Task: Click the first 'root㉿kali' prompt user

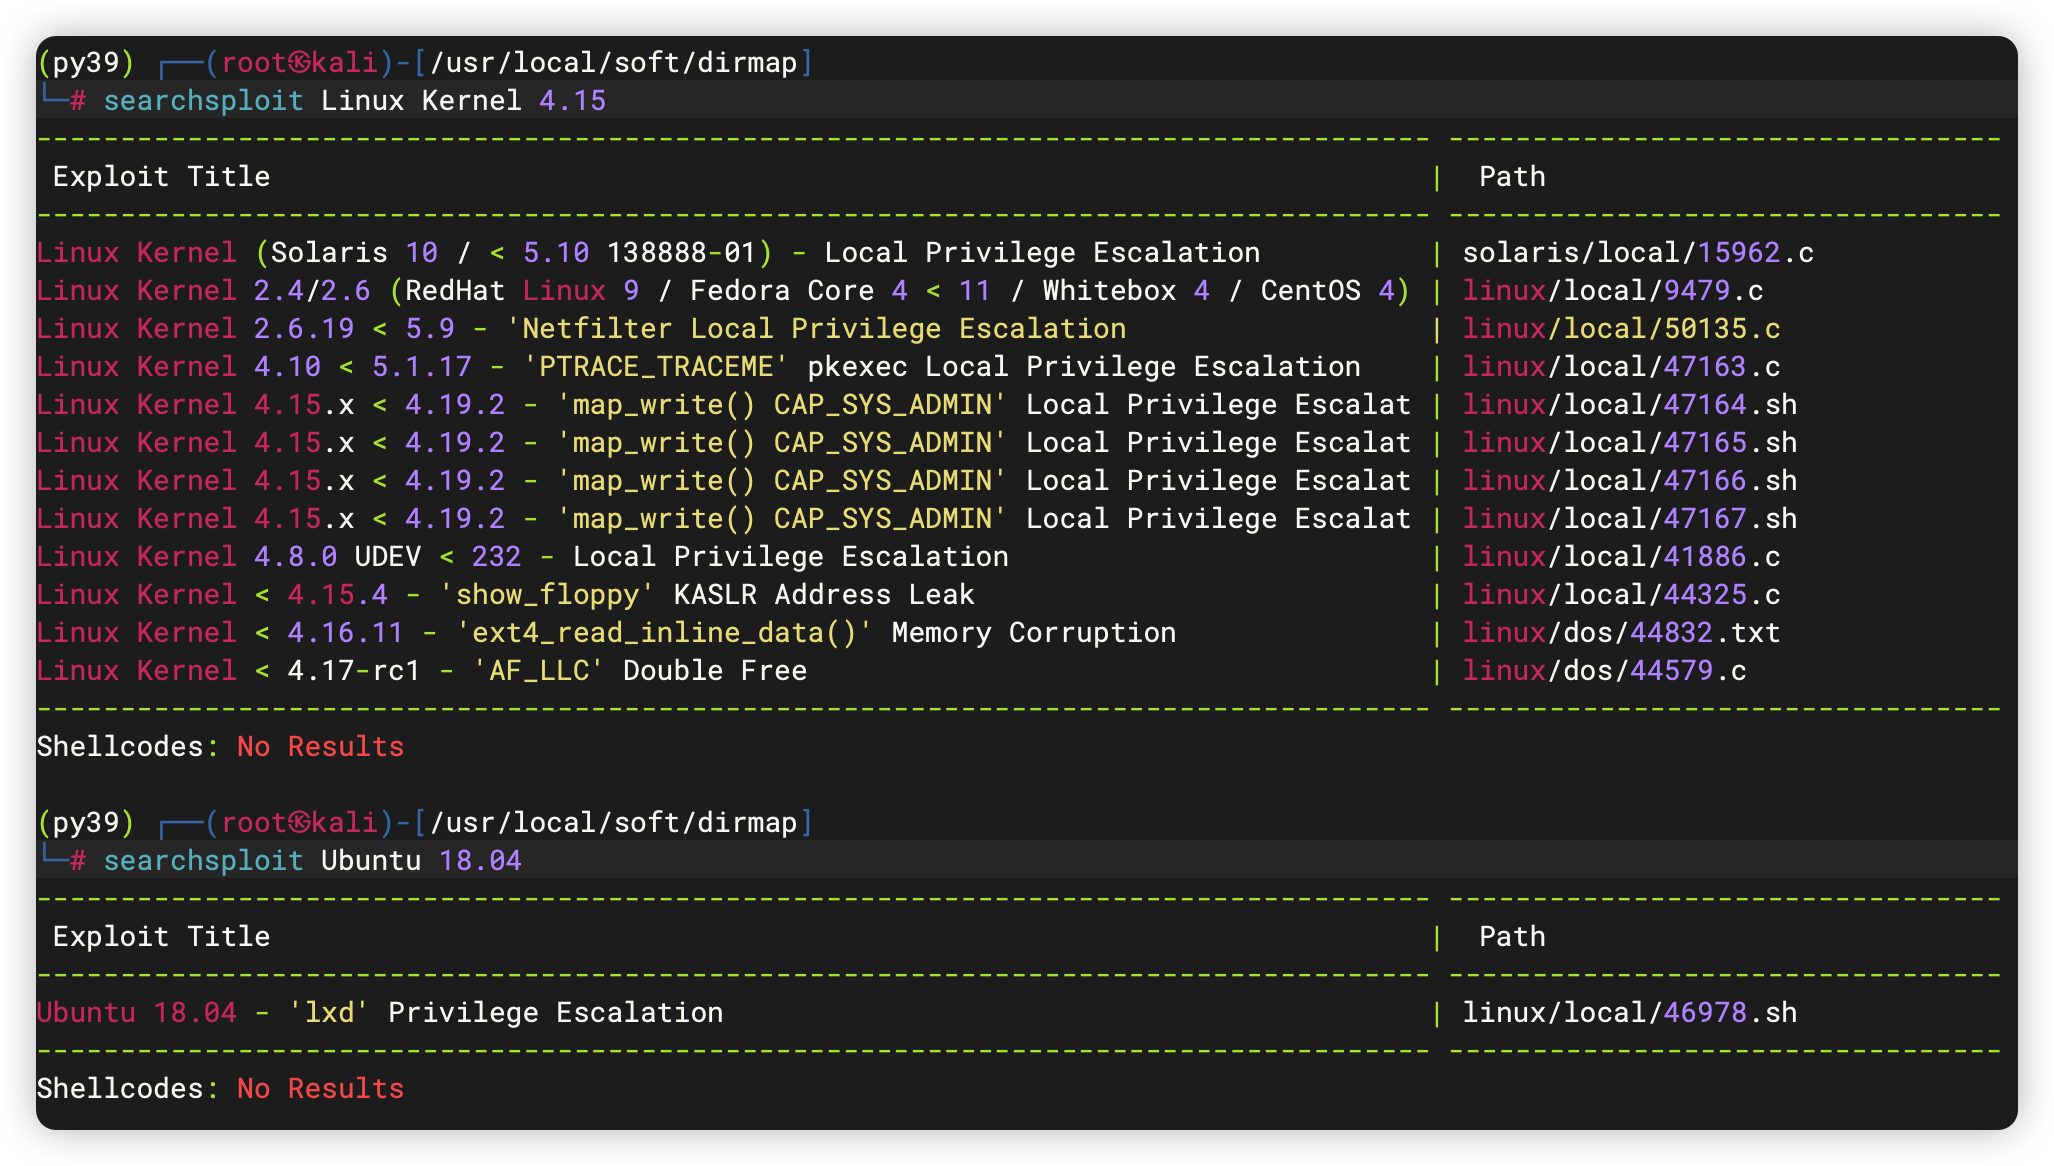Action: [x=300, y=63]
